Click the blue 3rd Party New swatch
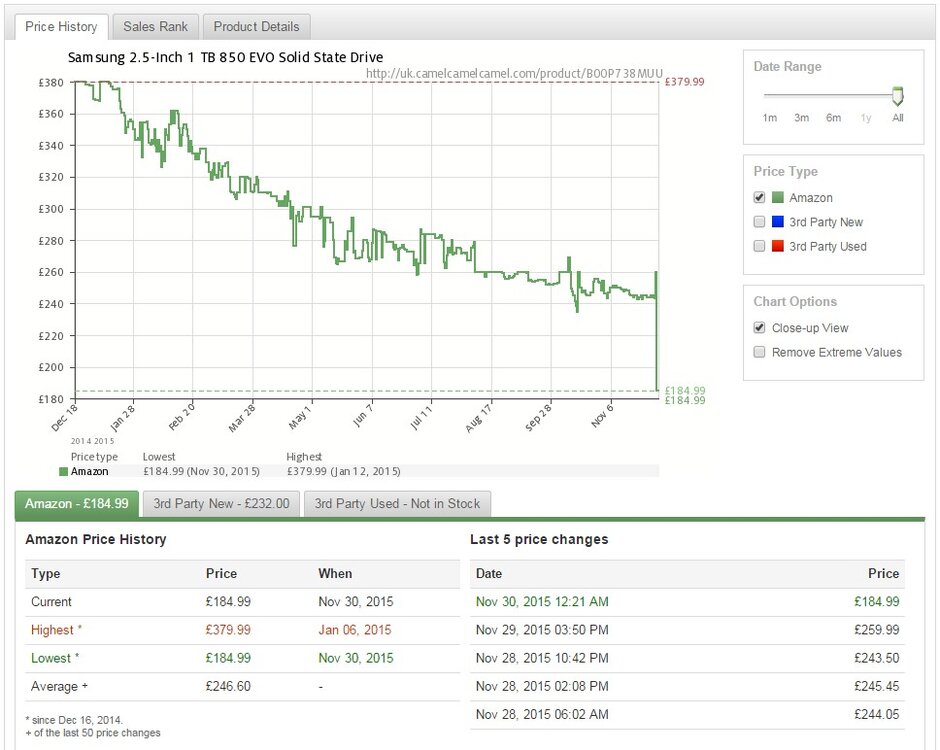 point(778,222)
